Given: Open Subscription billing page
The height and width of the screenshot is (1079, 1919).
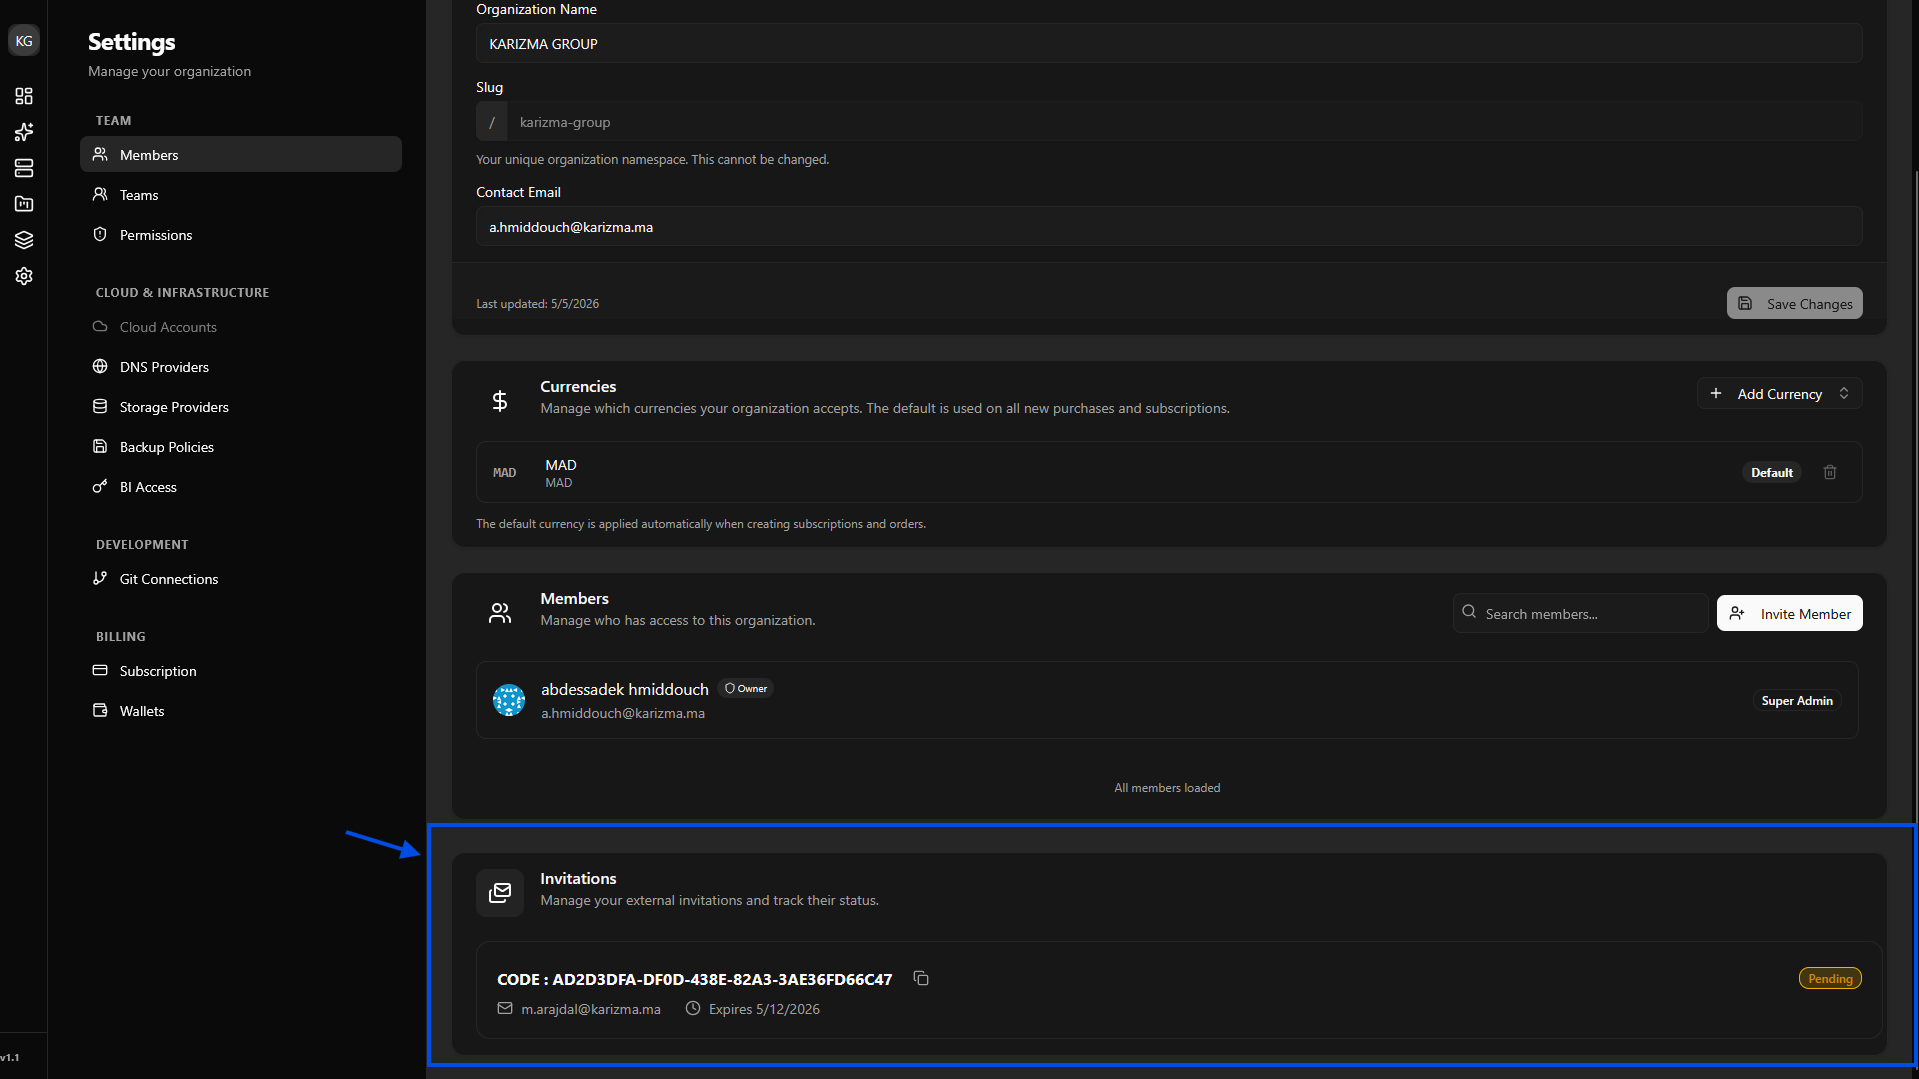Looking at the screenshot, I should pyautogui.click(x=241, y=671).
